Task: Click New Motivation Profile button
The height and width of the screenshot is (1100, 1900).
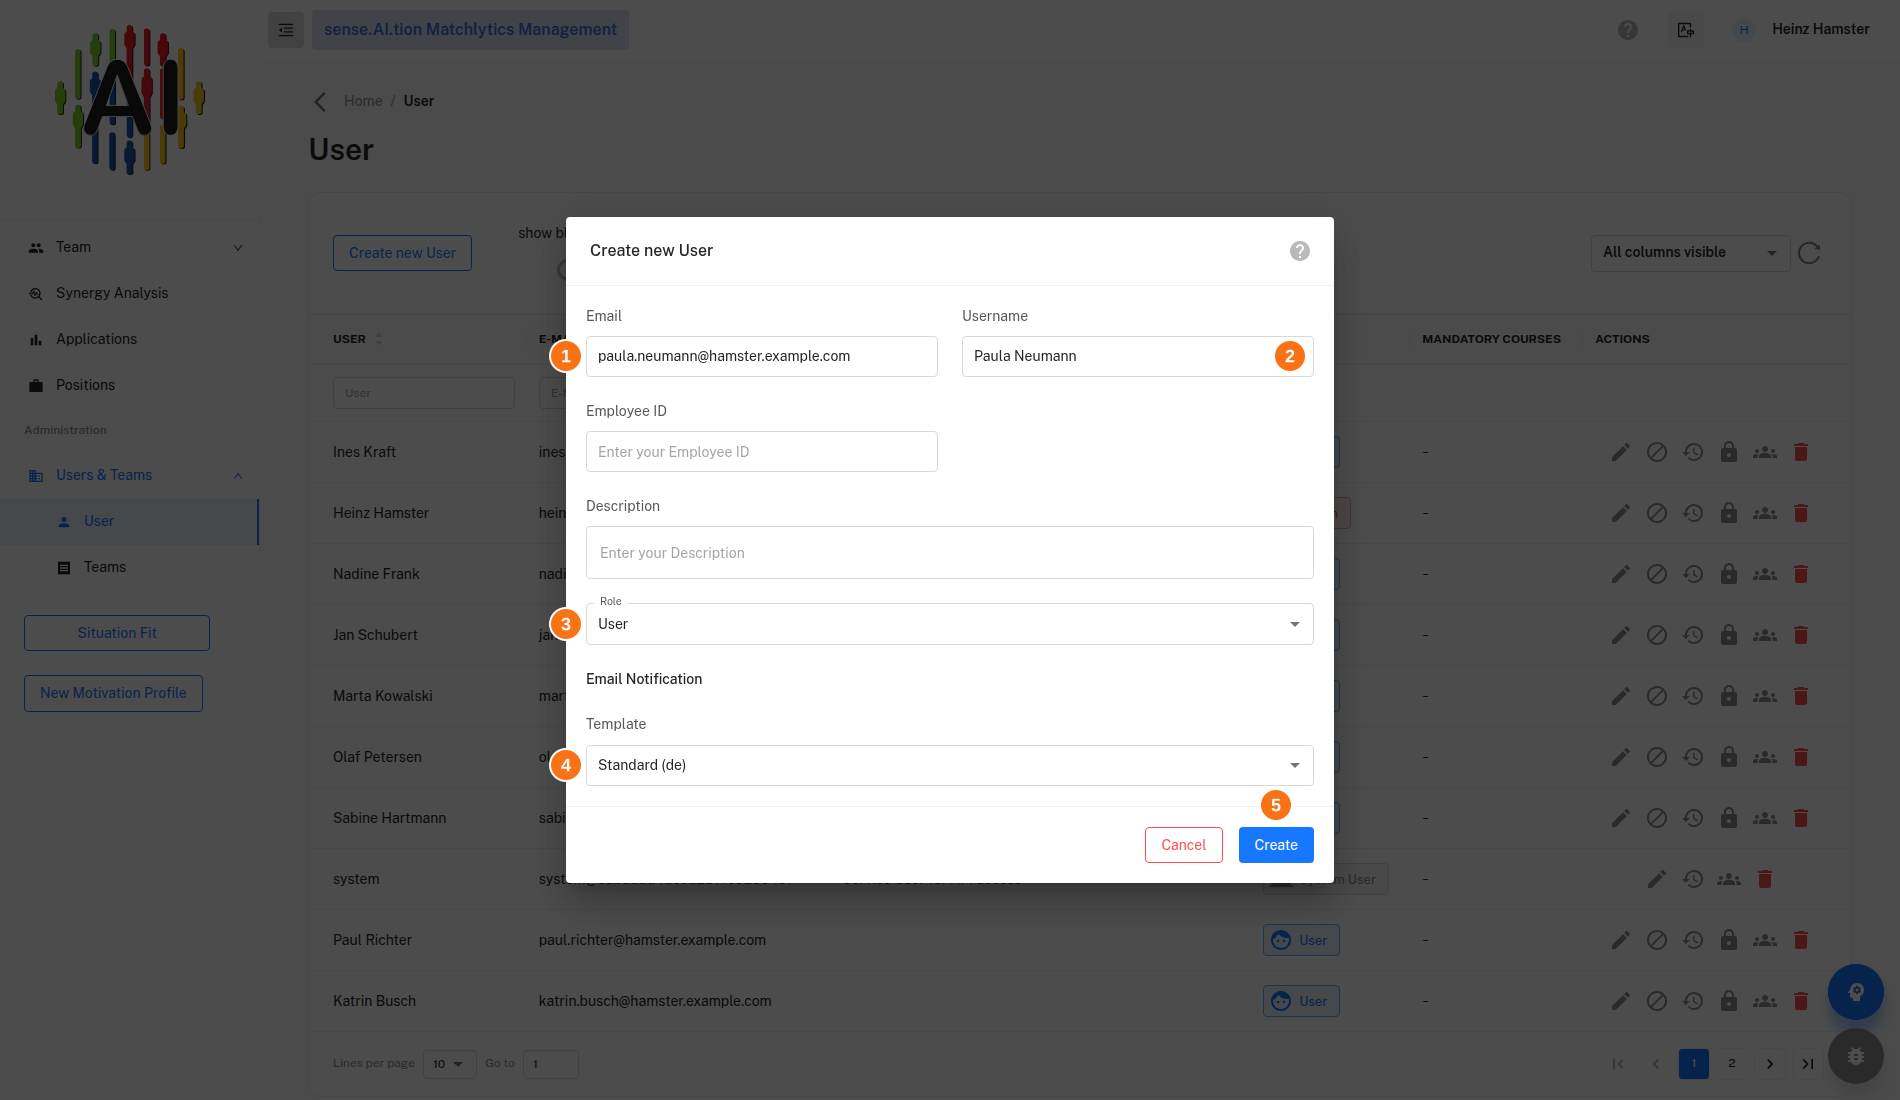Action: (x=113, y=693)
